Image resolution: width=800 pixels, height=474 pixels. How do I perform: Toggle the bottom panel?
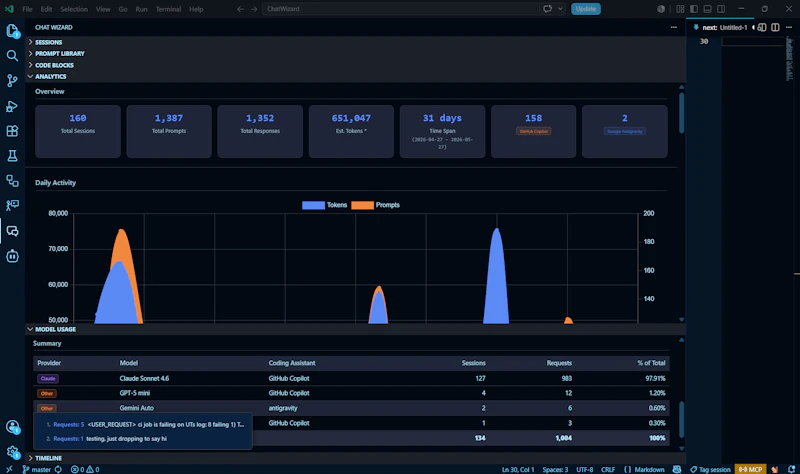coord(707,9)
